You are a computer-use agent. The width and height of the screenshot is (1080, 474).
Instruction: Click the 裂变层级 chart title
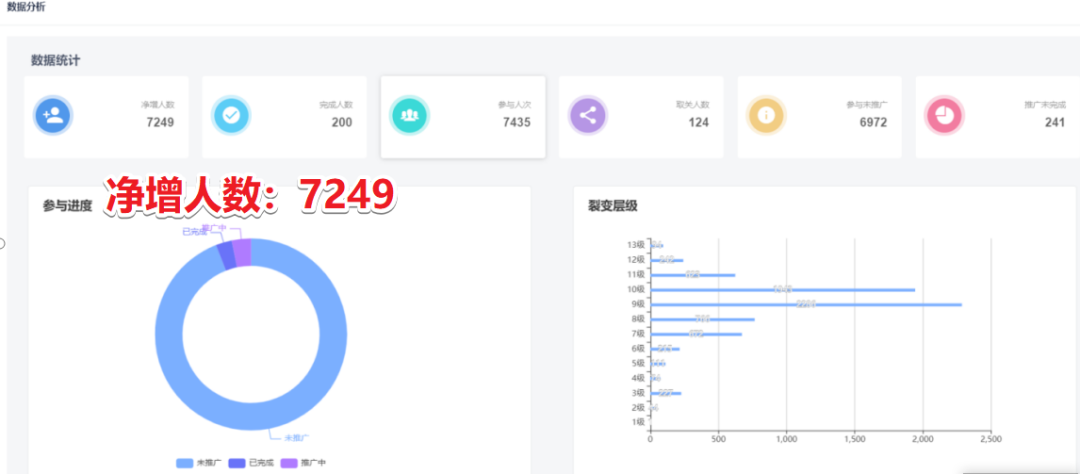(613, 205)
